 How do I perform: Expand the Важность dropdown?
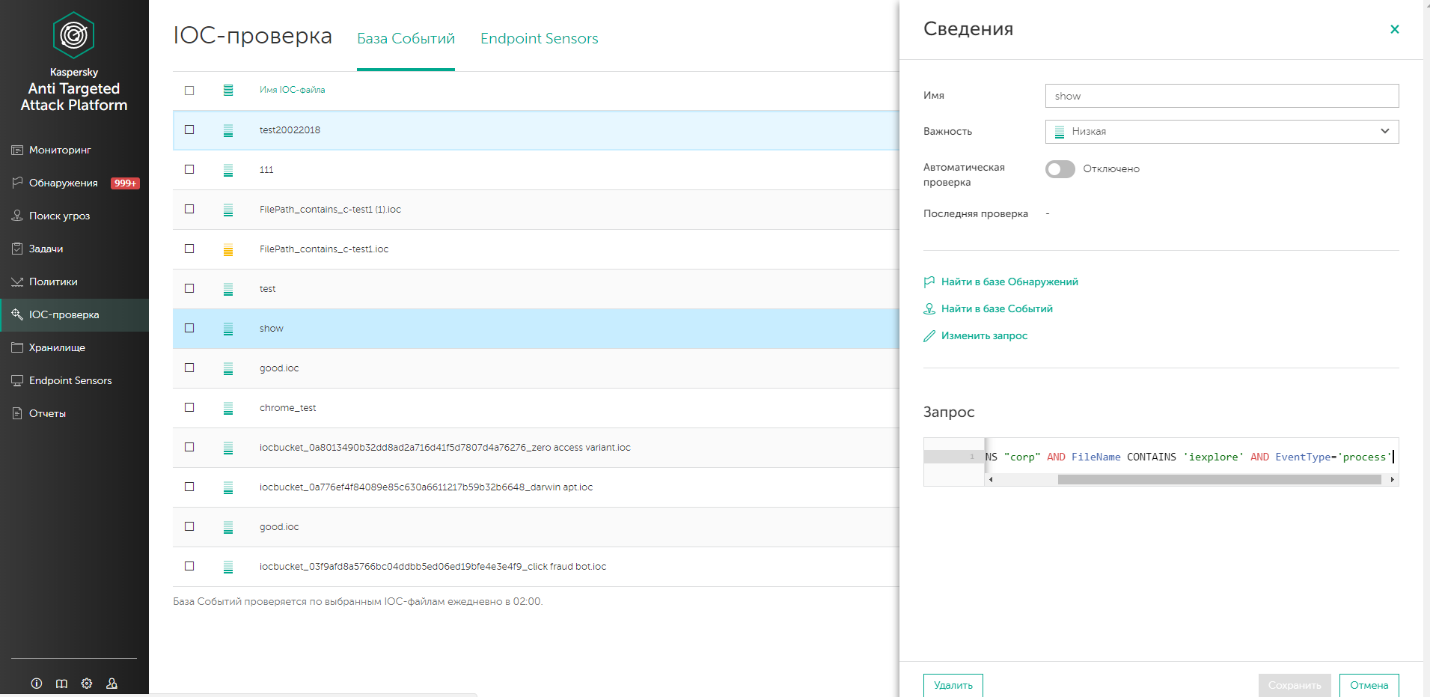click(1221, 131)
